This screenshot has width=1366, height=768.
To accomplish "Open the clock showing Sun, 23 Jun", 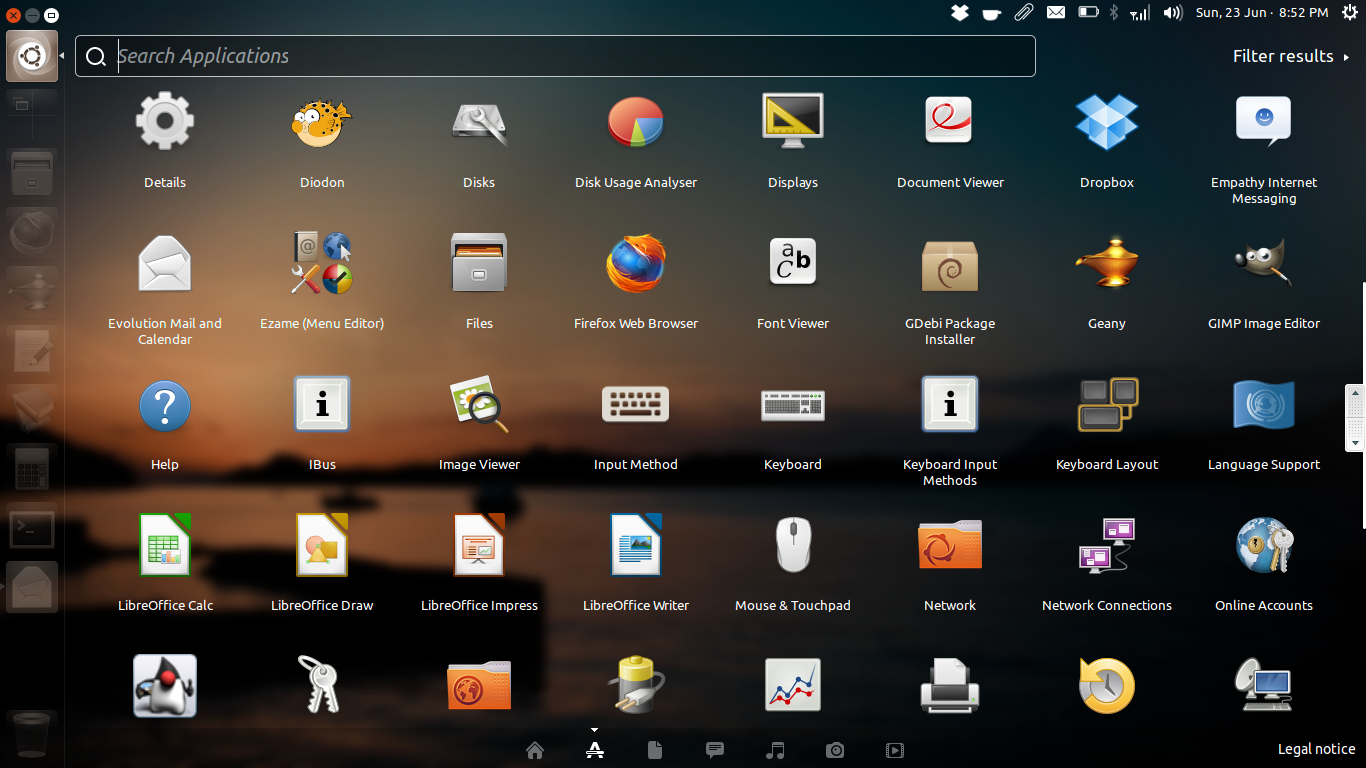I will pos(1262,13).
